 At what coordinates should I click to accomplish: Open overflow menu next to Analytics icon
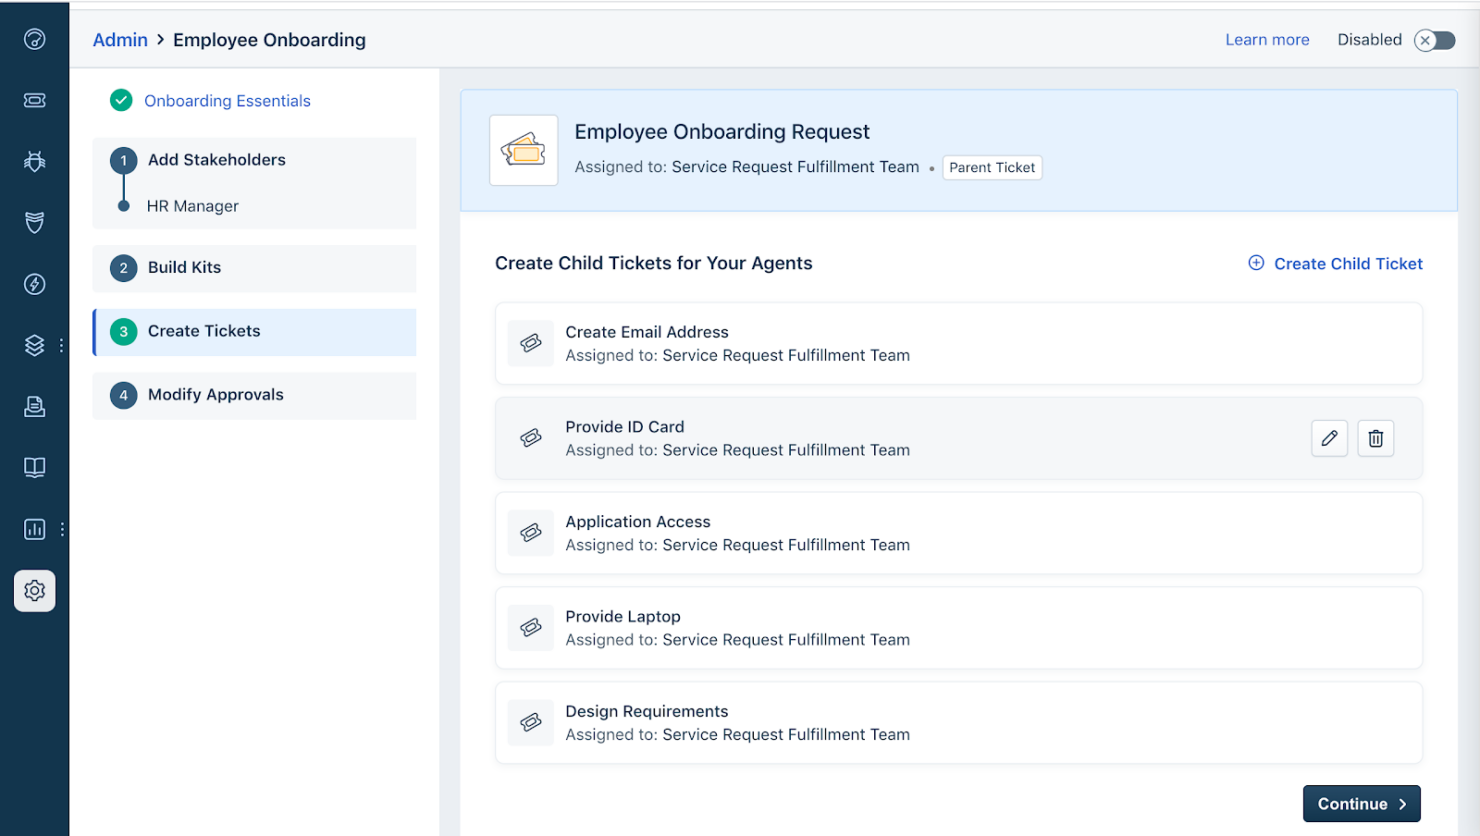[x=62, y=529]
